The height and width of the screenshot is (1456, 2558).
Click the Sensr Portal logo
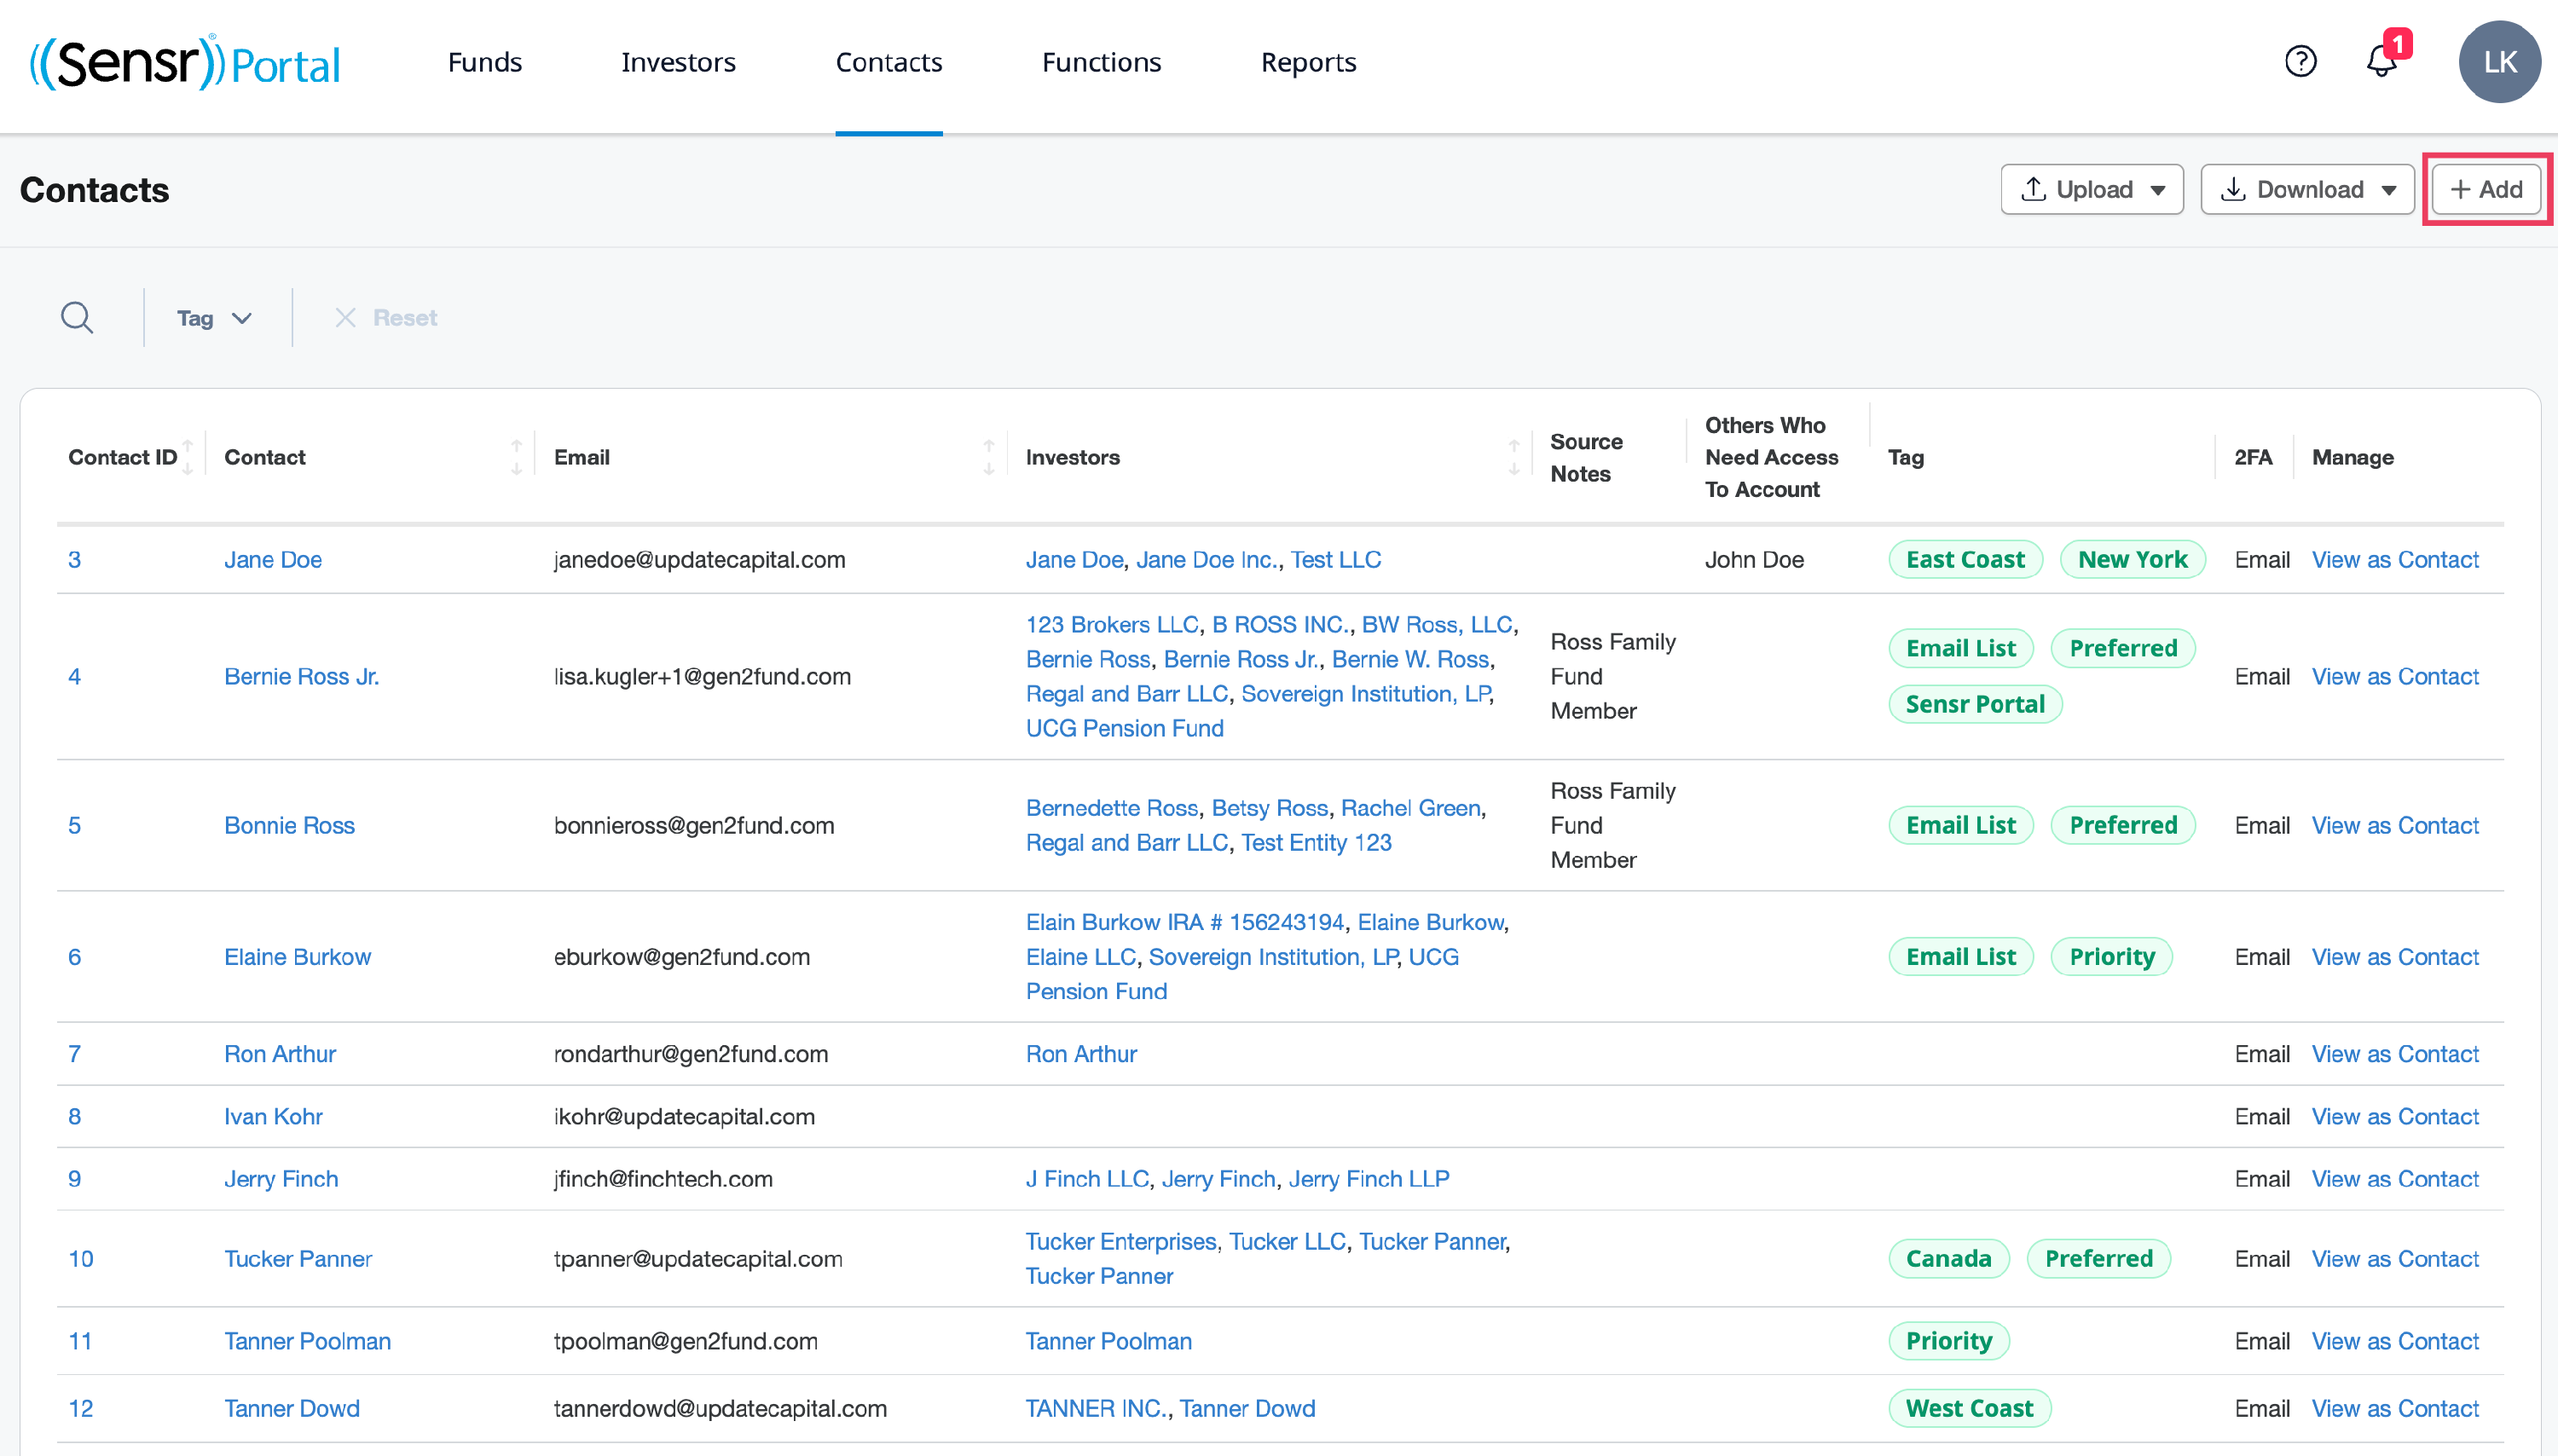[184, 62]
